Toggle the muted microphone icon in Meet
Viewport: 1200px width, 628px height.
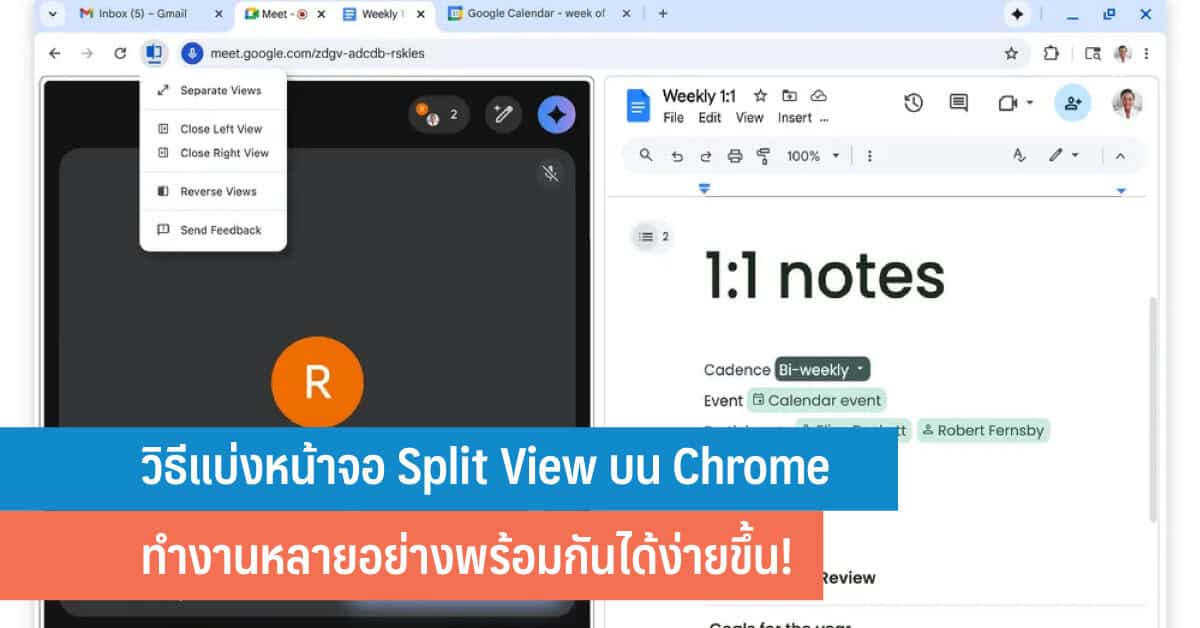[x=550, y=174]
